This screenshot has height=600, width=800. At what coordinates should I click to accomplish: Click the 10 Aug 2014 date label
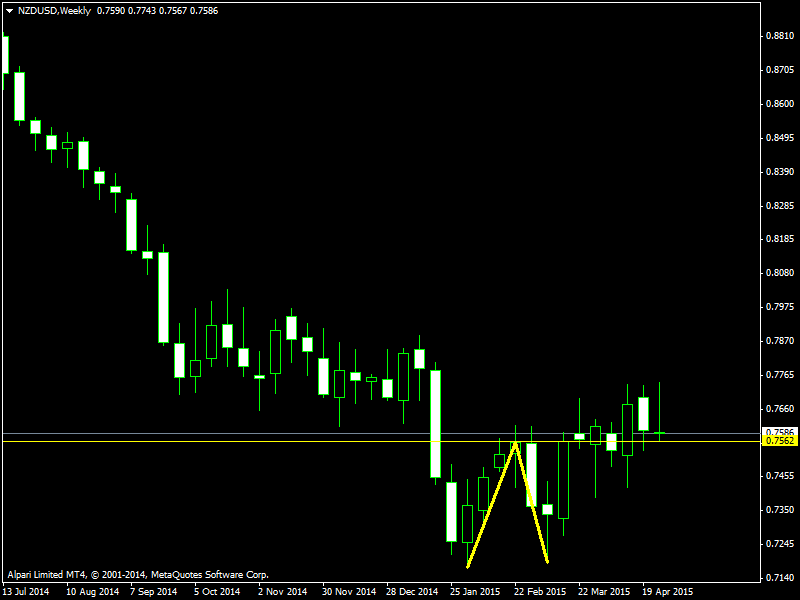coord(92,592)
